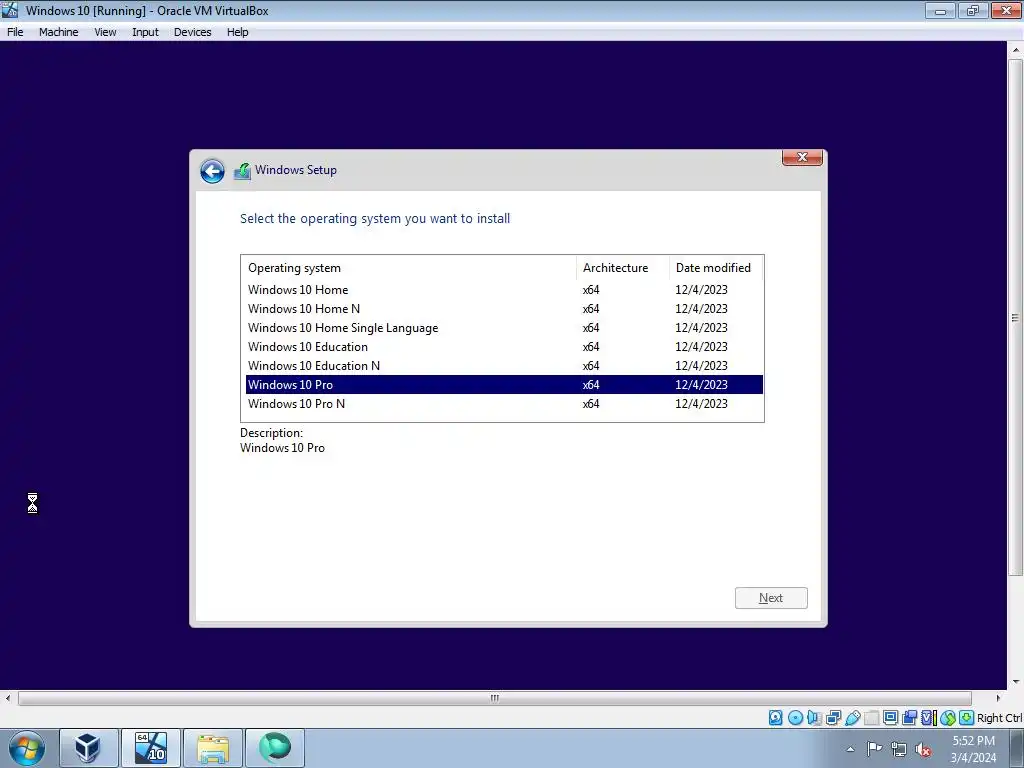Click the VirtualBox window title icon

[x=10, y=10]
